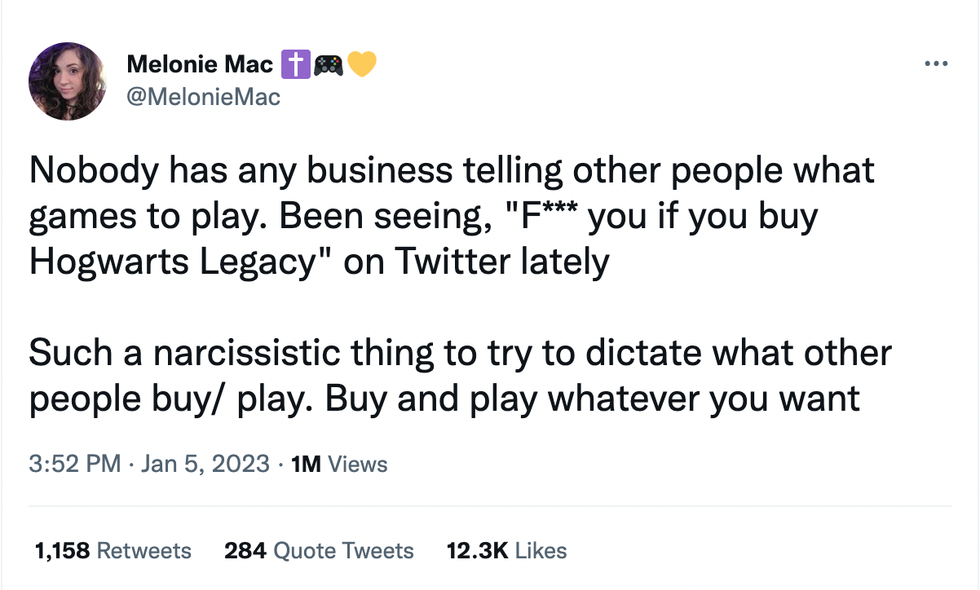Image resolution: width=980 pixels, height=590 pixels.
Task: Click the 3:52 PM timestamp
Action: 75,464
